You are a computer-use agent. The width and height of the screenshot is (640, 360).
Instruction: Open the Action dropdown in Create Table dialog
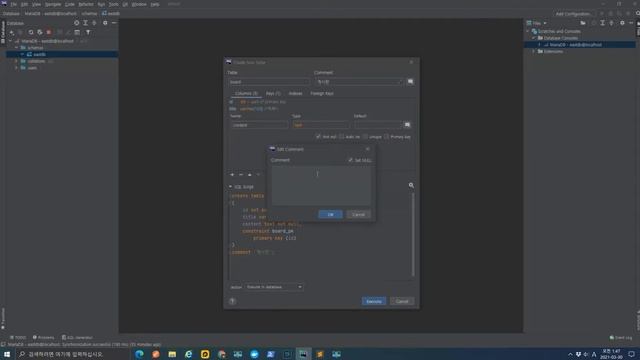pos(274,287)
